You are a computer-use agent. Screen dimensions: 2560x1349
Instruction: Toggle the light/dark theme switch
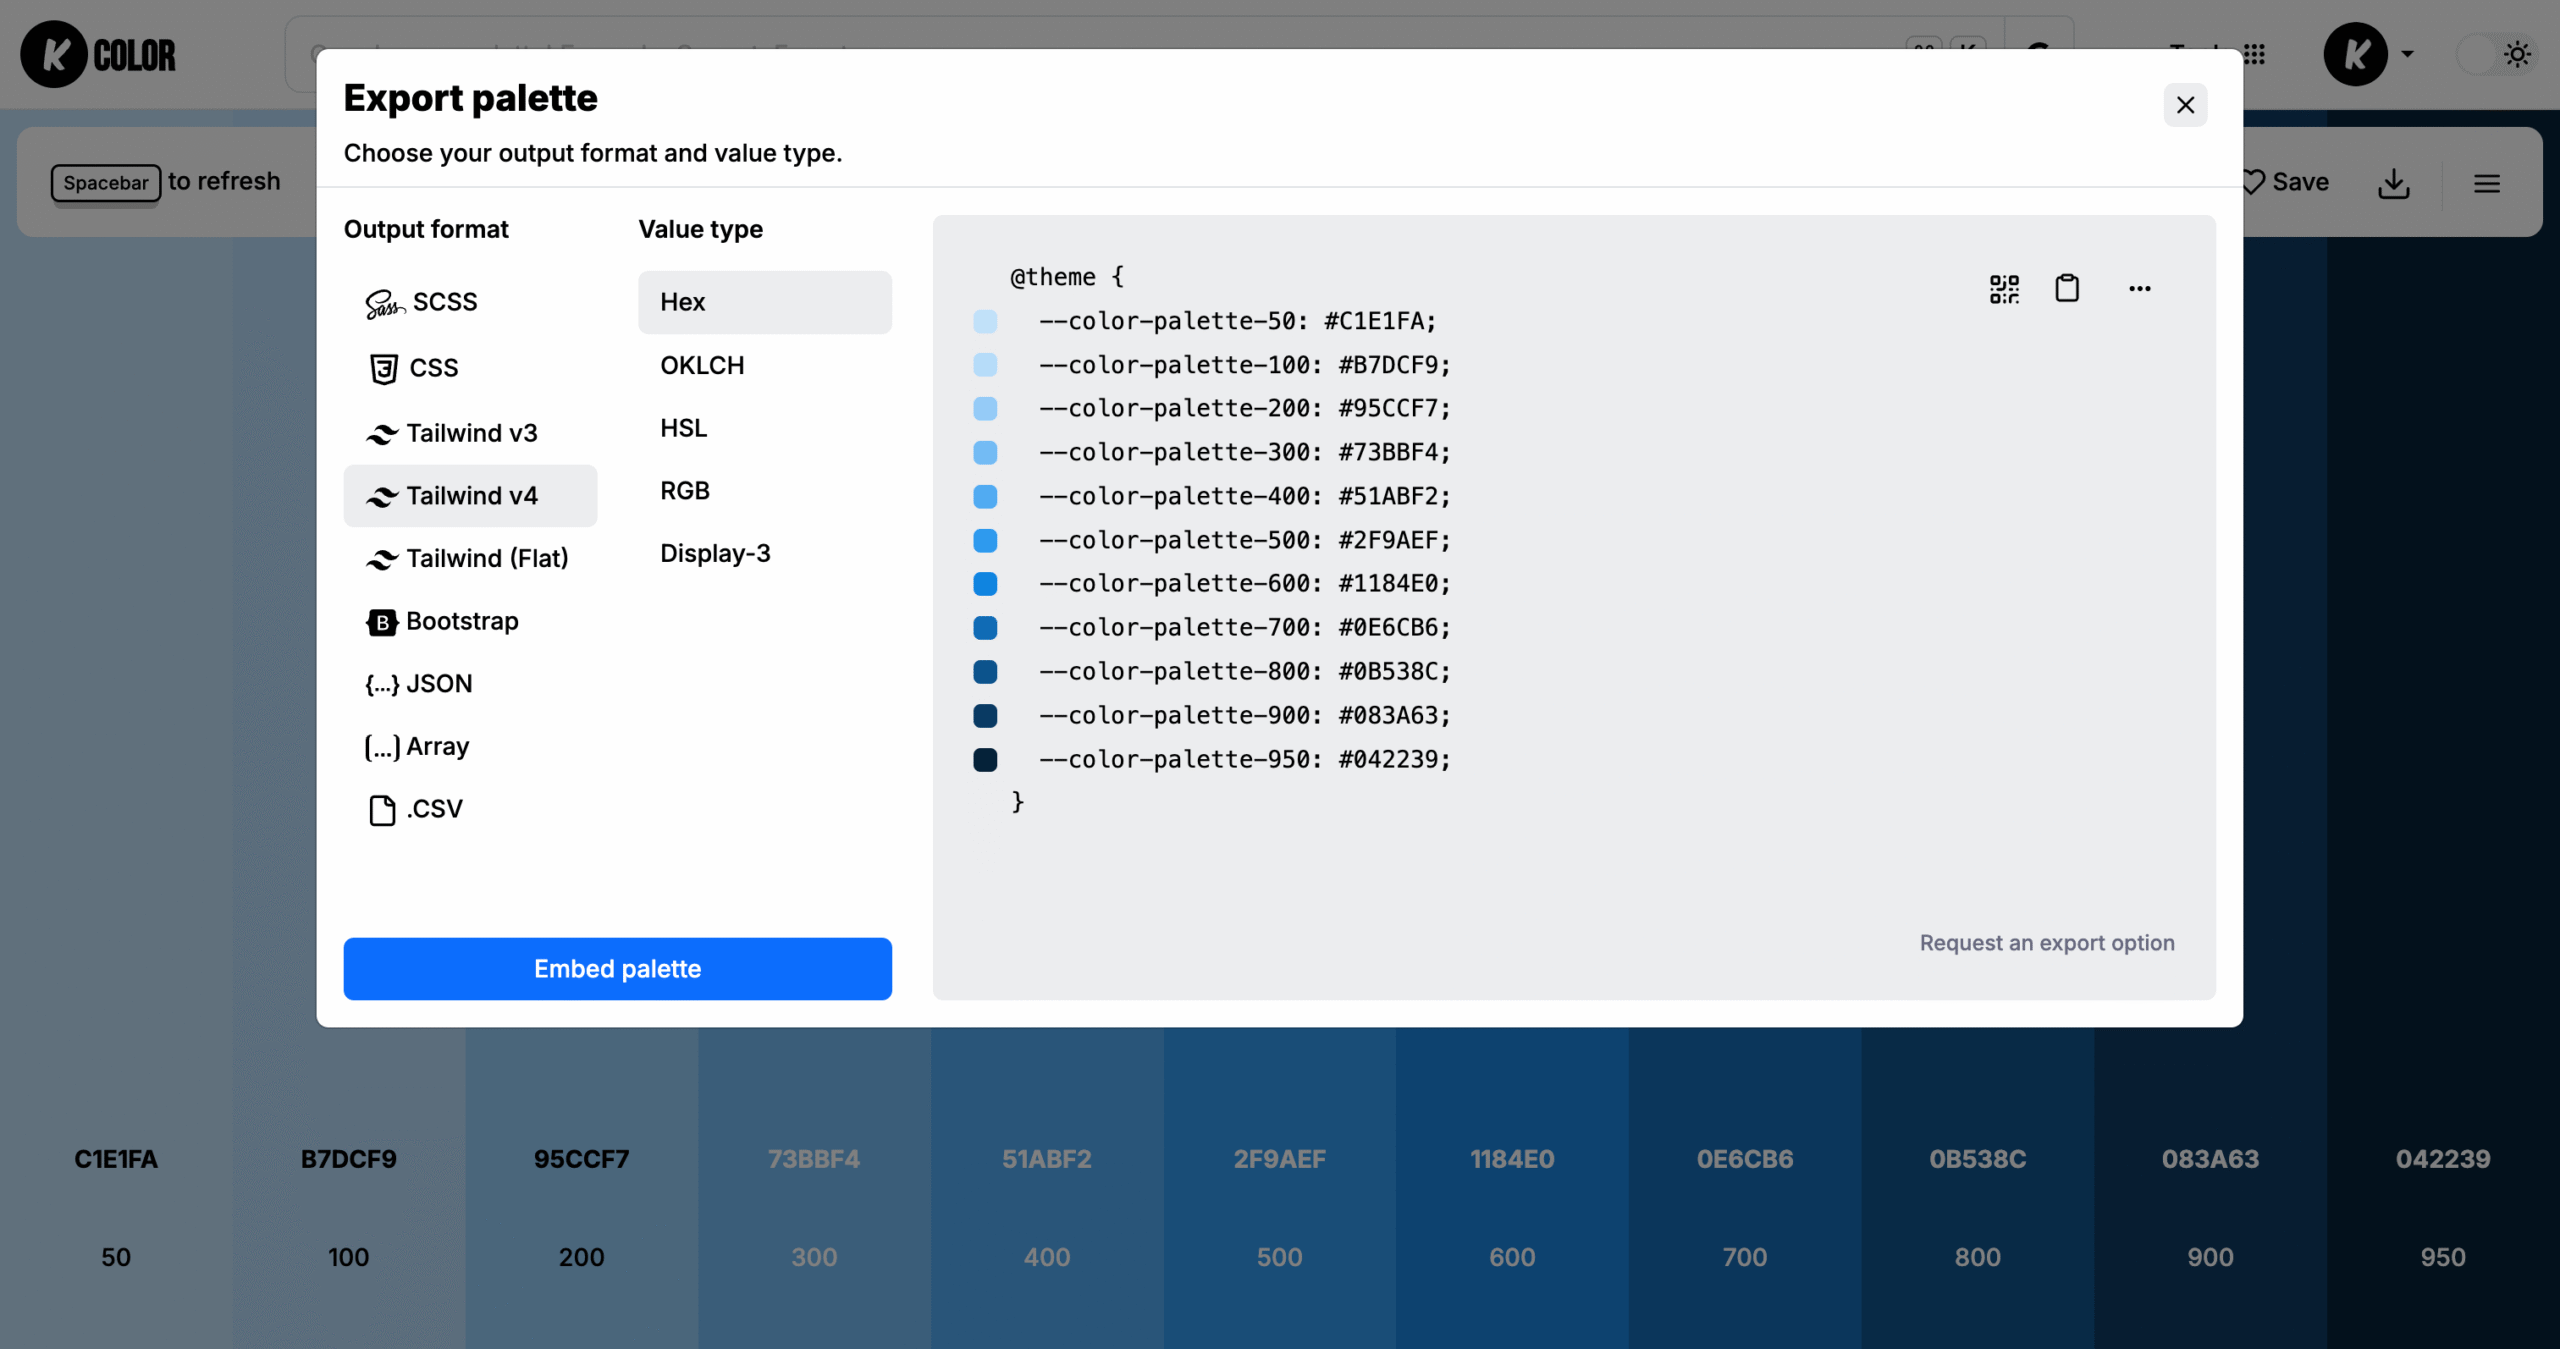(x=2496, y=54)
